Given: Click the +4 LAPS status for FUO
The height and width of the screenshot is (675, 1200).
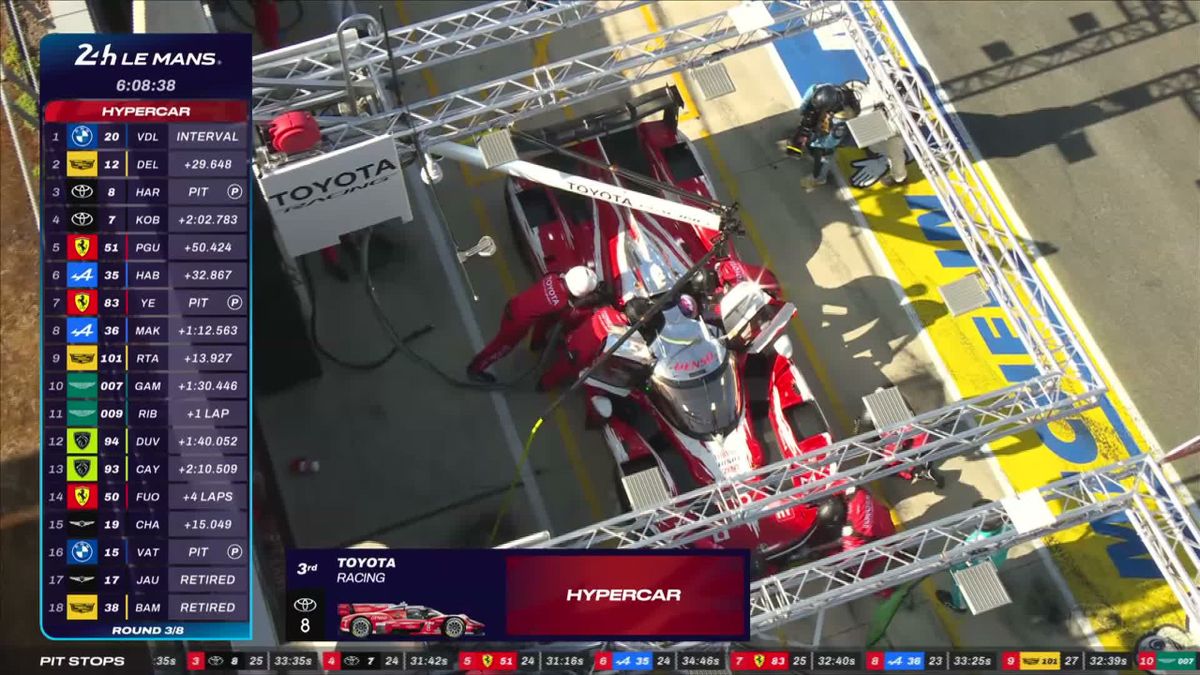Looking at the screenshot, I should coord(207,496).
